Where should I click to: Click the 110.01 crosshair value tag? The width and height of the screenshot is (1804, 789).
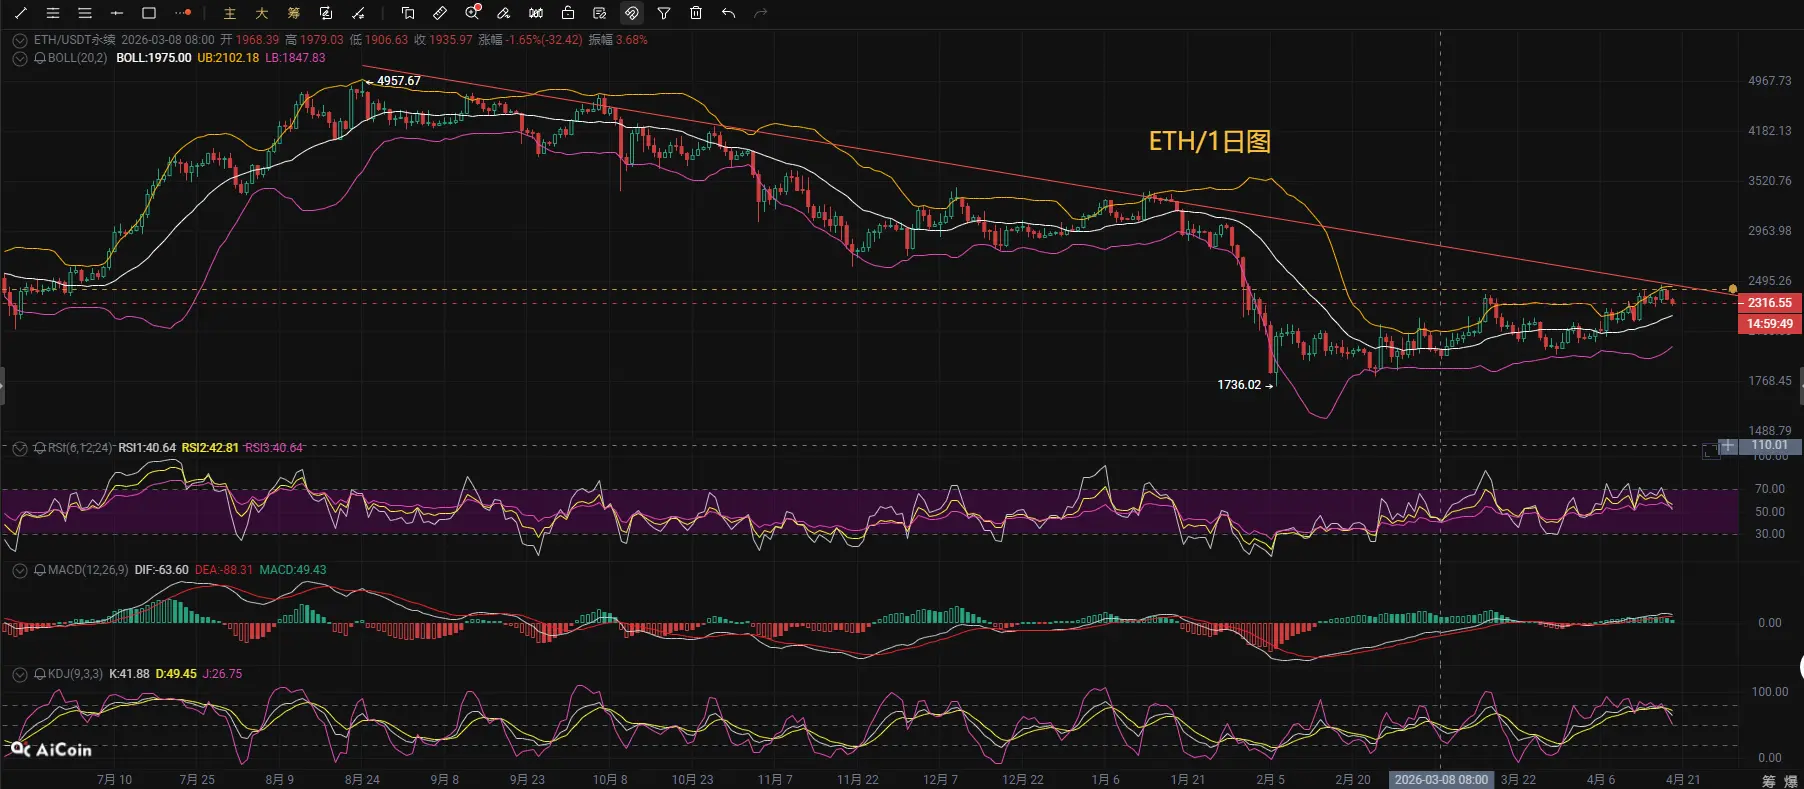point(1770,446)
